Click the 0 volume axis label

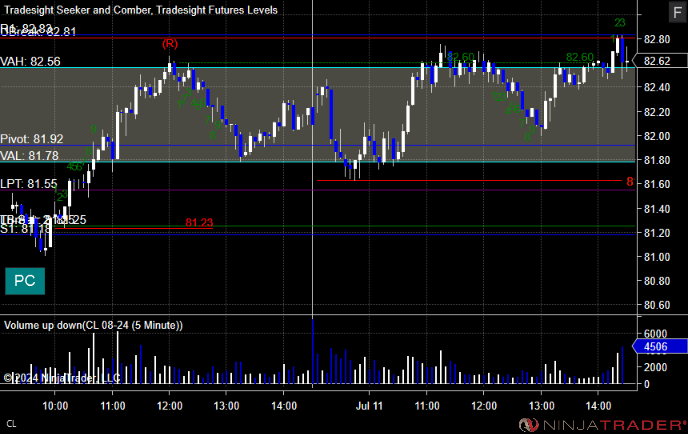(x=646, y=384)
